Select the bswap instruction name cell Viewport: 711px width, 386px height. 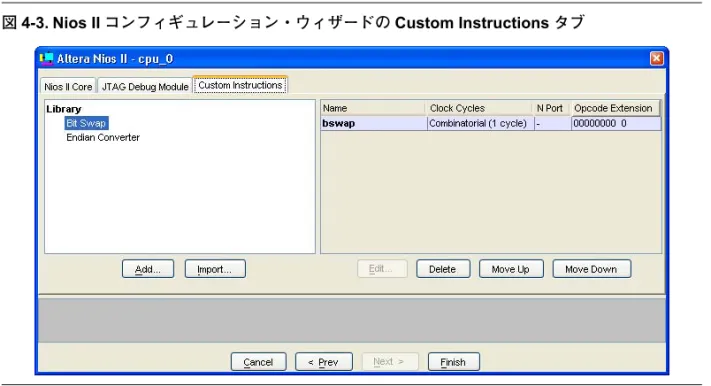pyautogui.click(x=374, y=123)
